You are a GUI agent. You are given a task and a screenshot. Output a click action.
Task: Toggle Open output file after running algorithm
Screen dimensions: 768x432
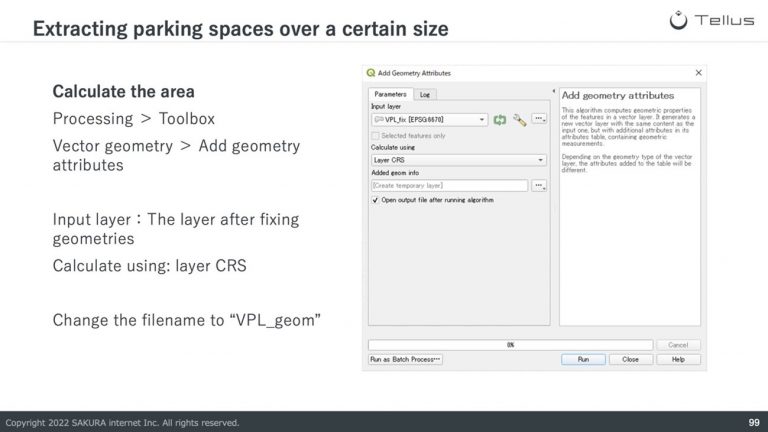coord(375,200)
